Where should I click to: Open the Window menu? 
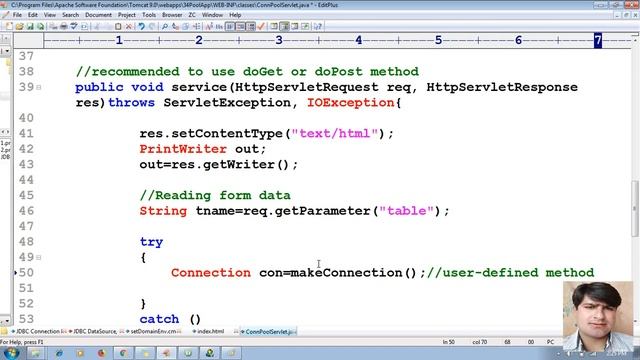pos(212,15)
